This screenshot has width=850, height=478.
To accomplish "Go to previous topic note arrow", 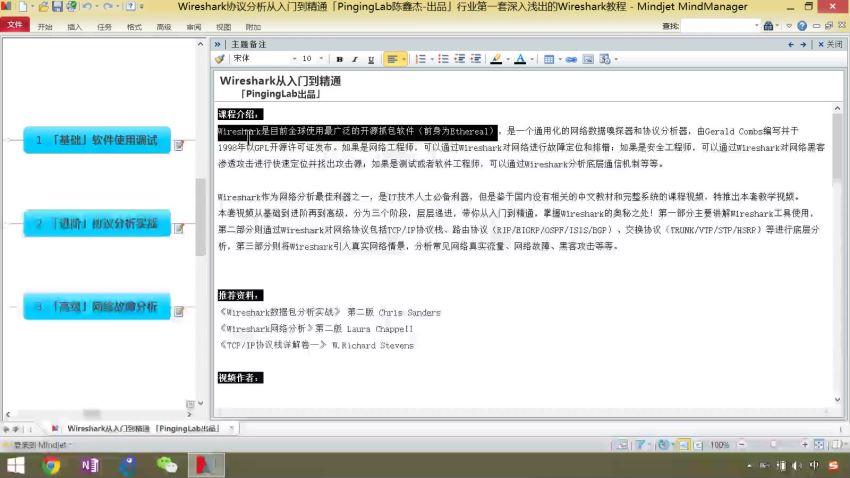I will 791,44.
